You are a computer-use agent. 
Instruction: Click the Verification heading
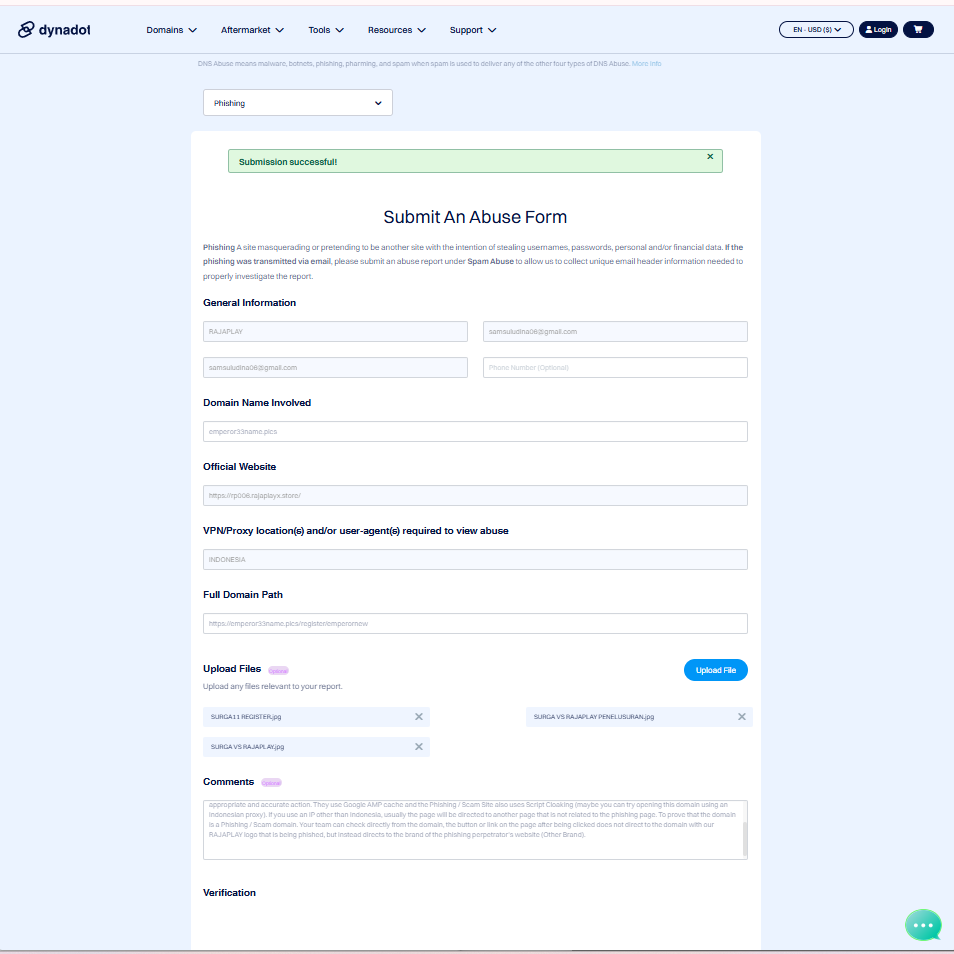pos(229,893)
